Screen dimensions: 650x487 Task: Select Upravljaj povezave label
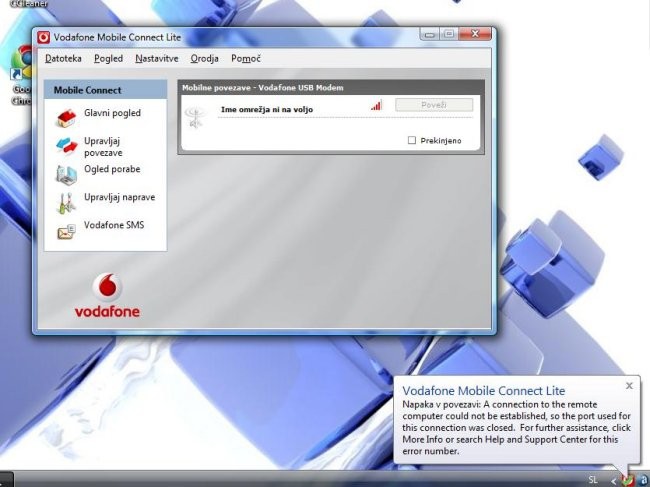103,147
